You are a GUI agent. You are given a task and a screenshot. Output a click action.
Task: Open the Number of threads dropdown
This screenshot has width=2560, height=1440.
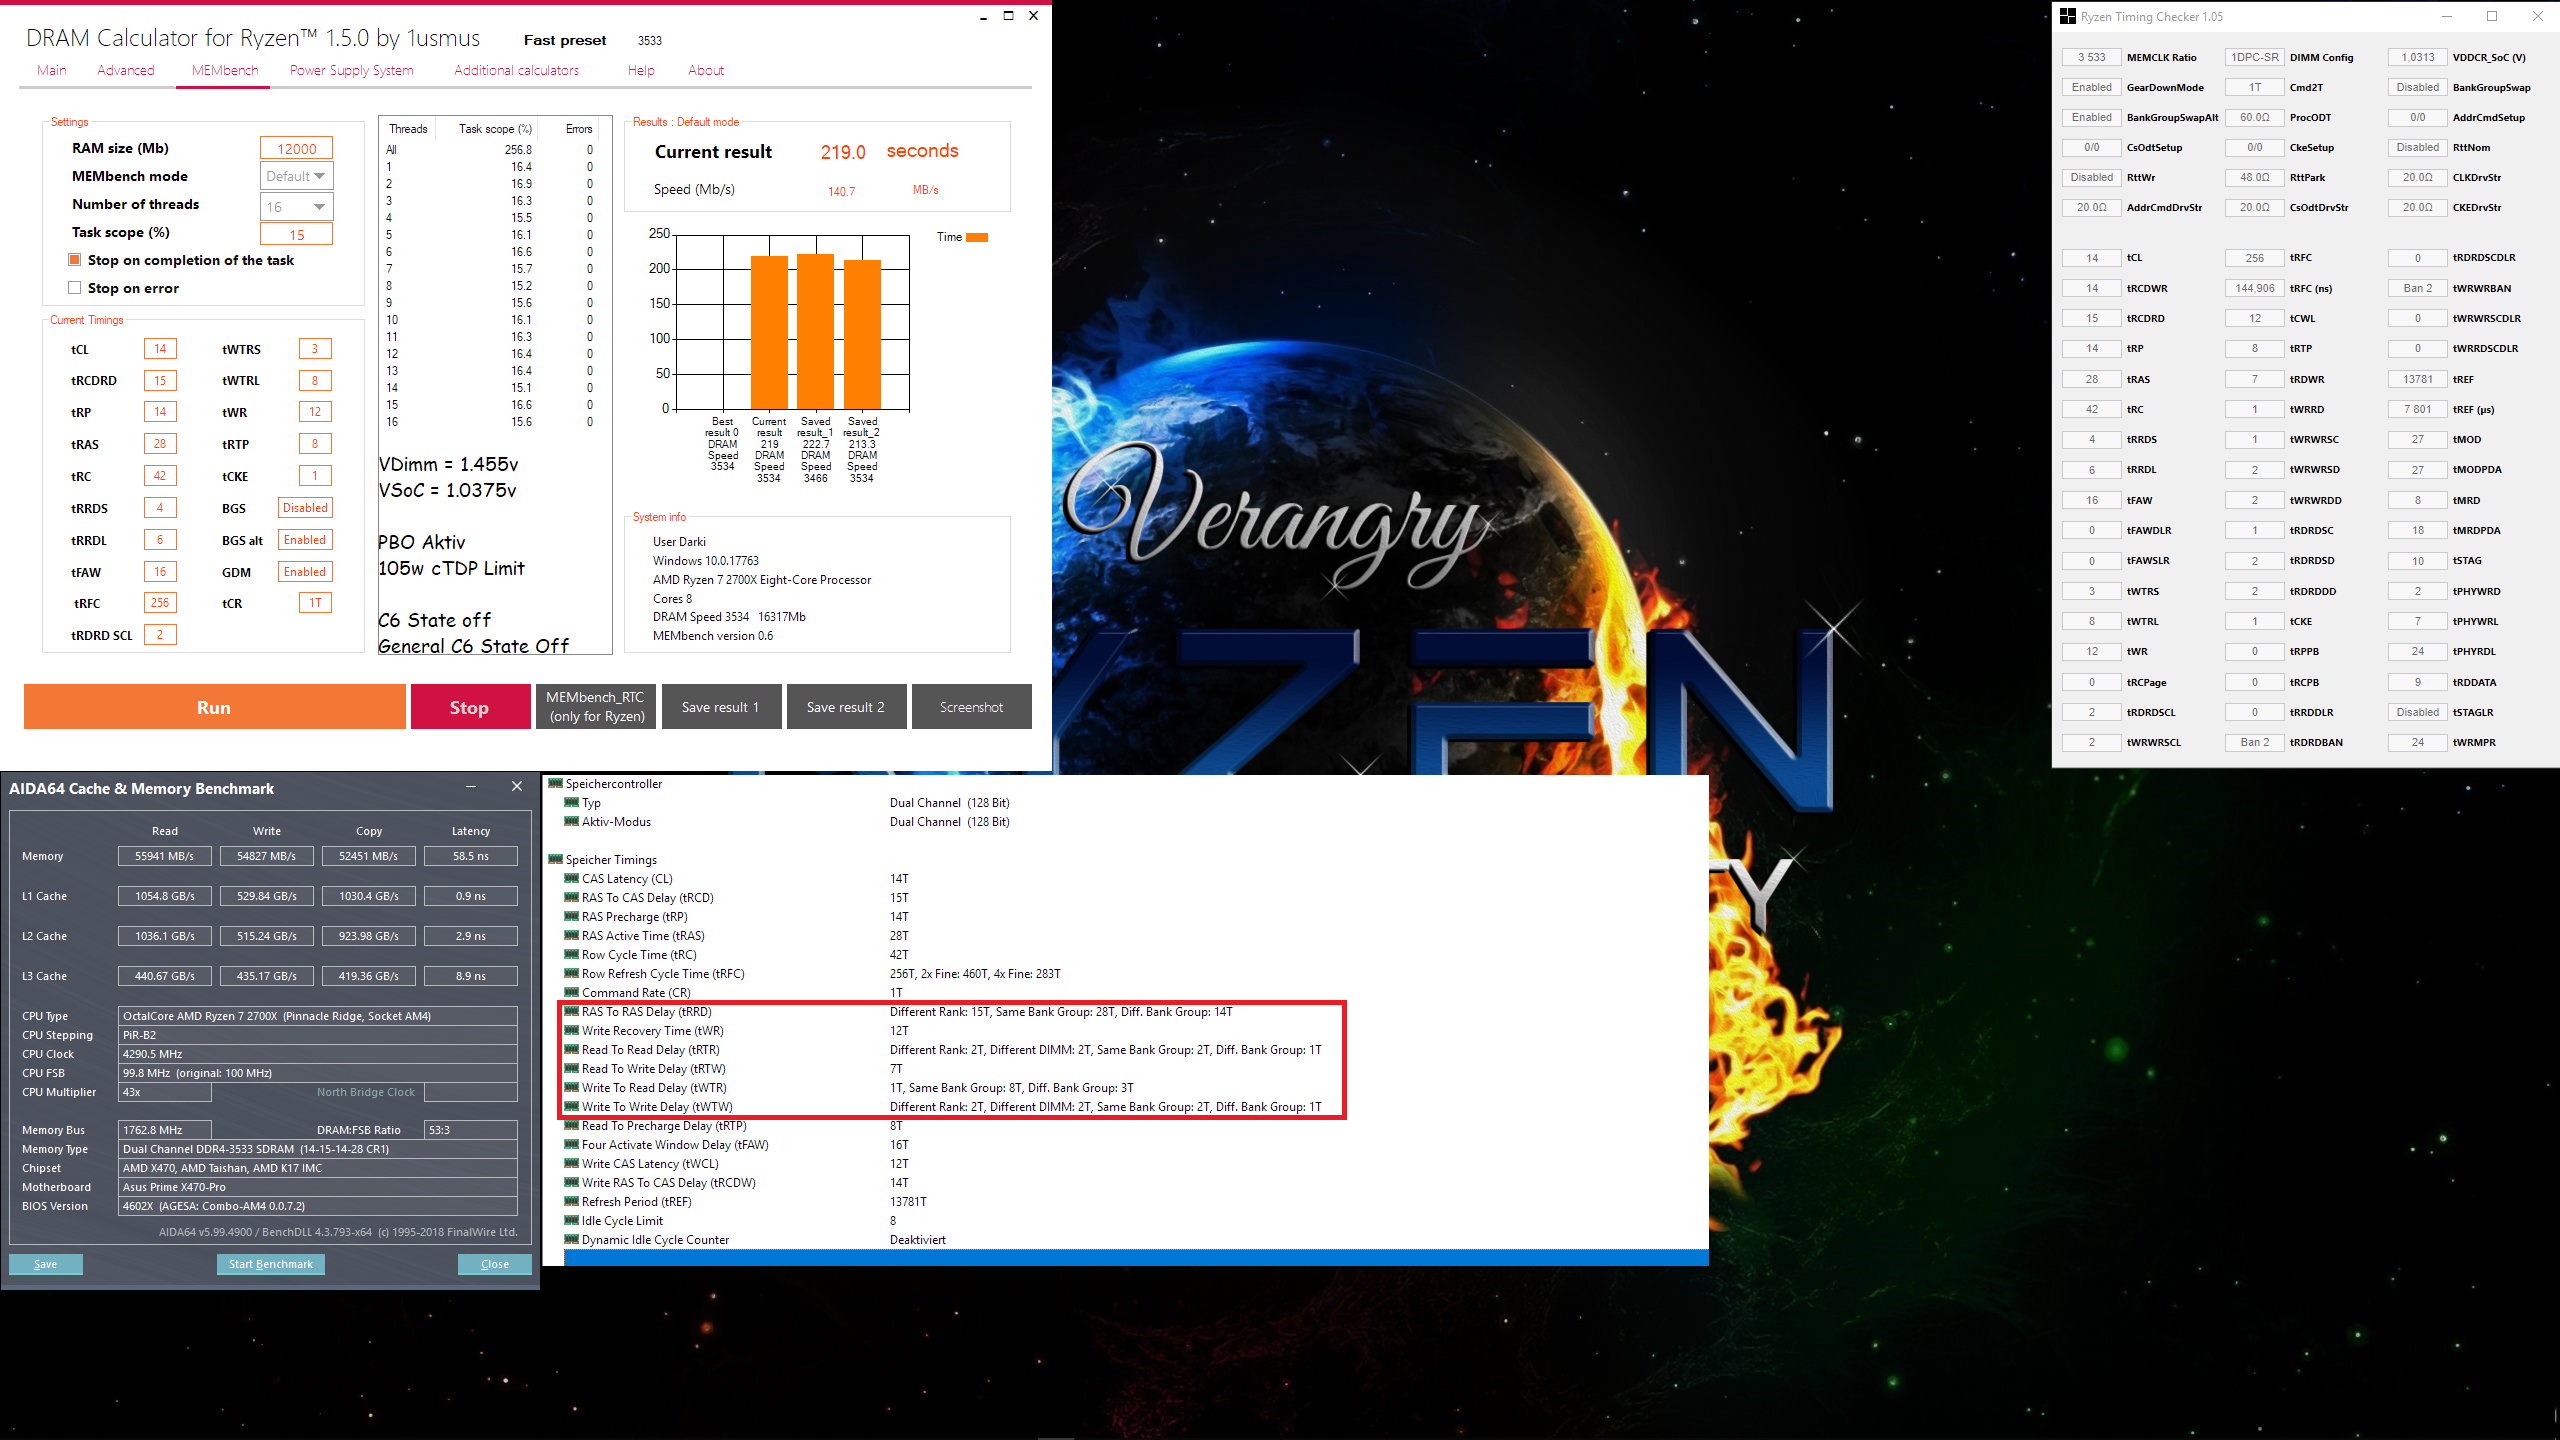296,206
